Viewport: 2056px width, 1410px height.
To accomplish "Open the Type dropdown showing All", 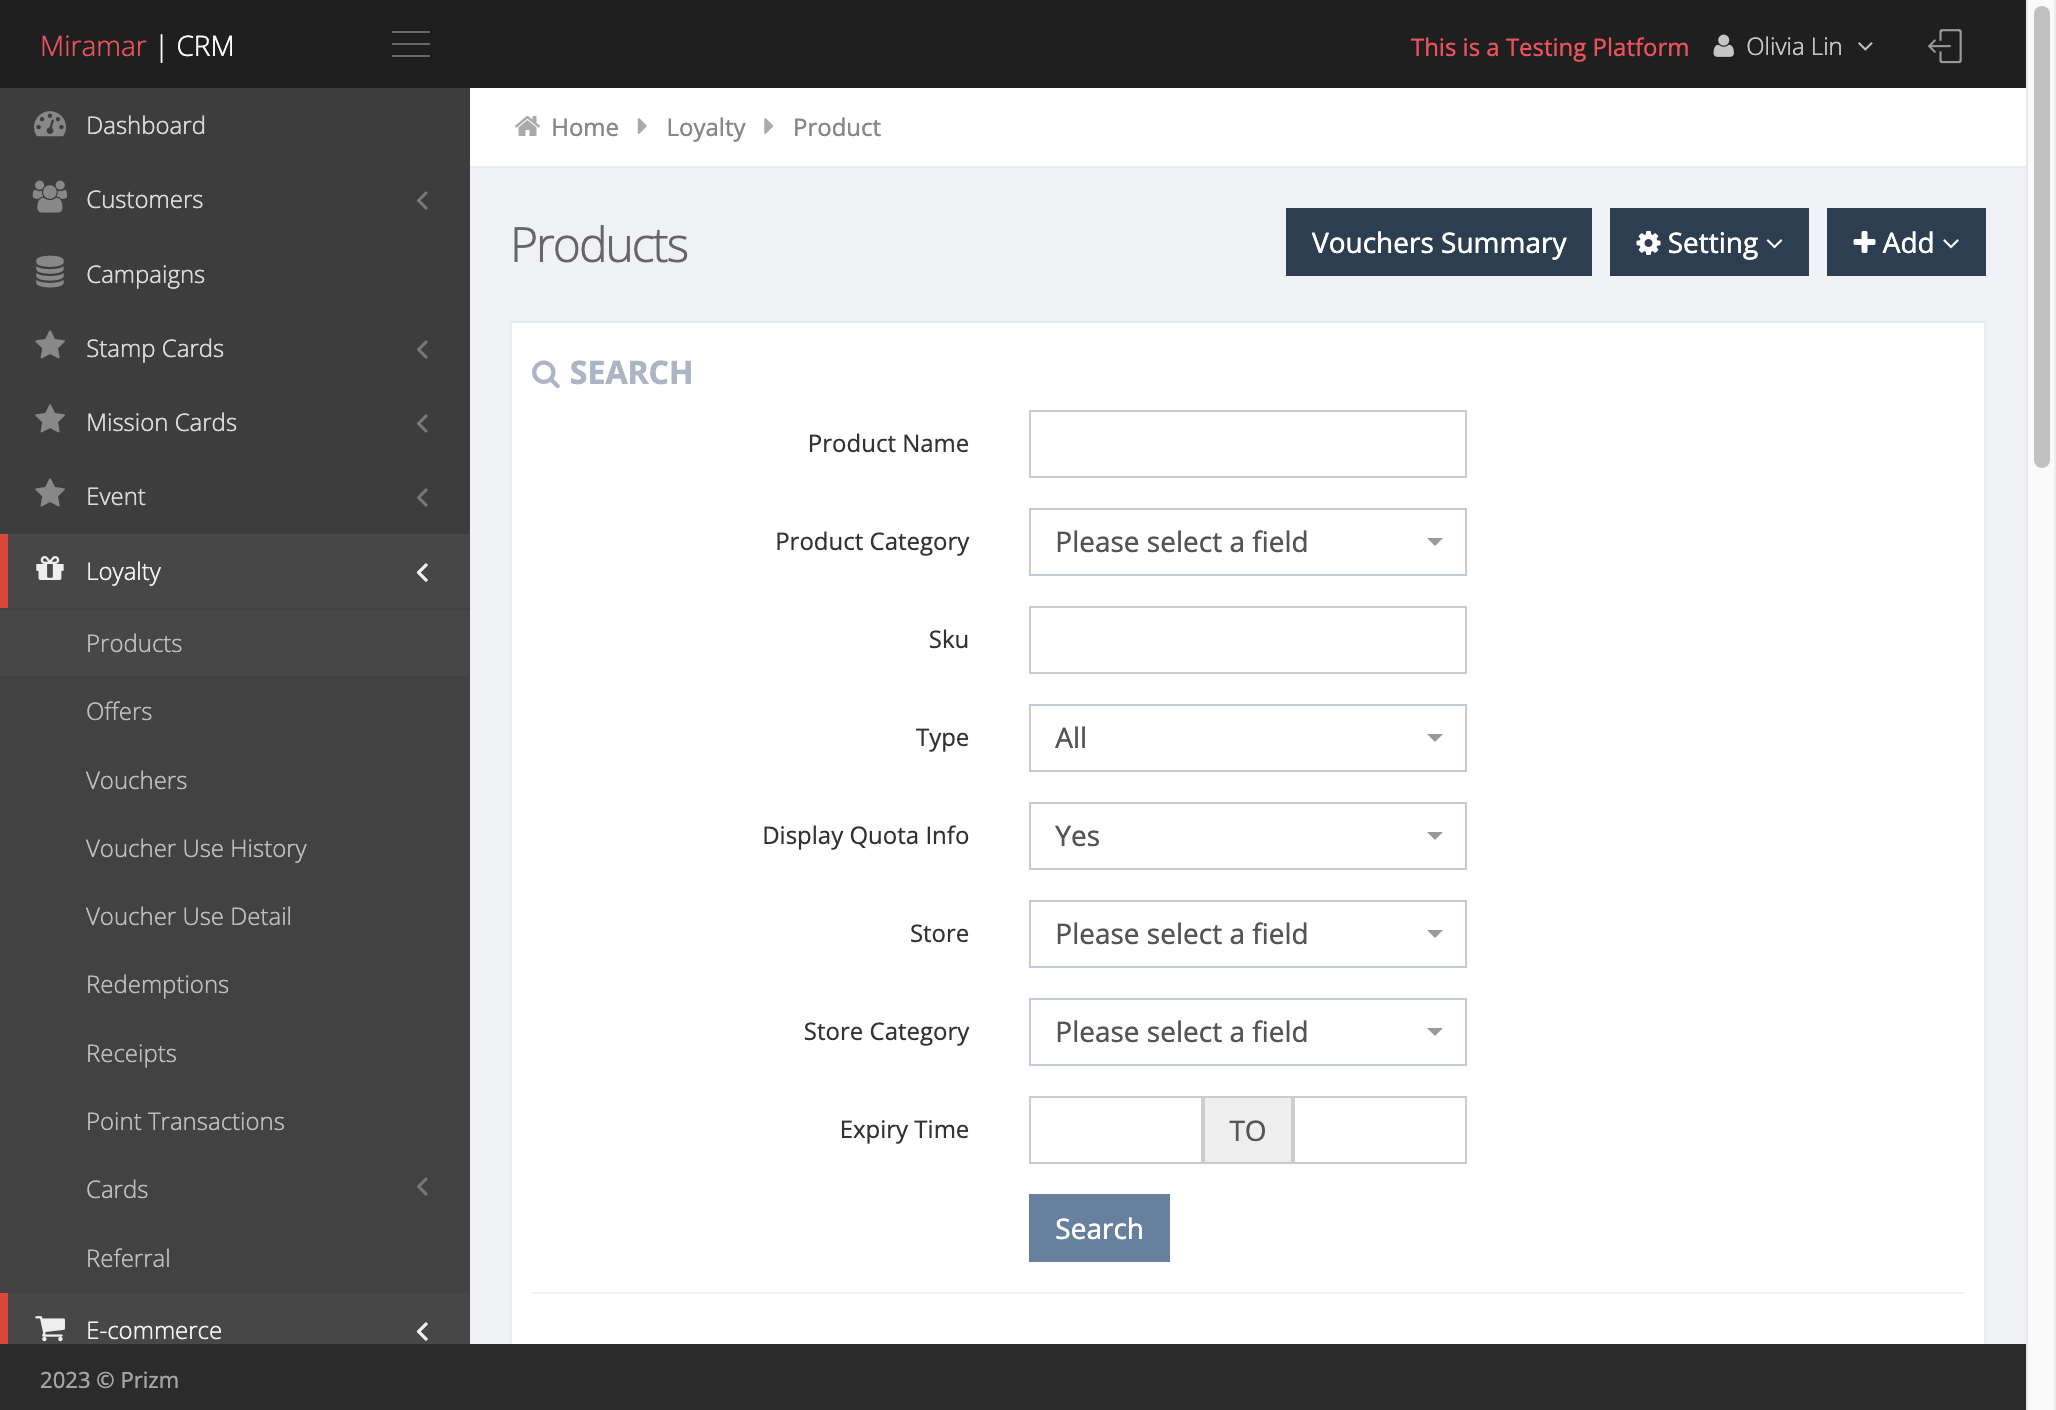I will click(1247, 738).
